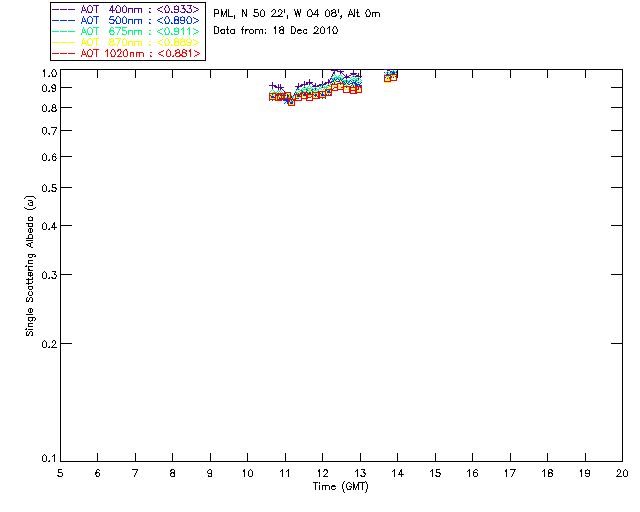This screenshot has height=512, width=640.
Task: Click the x-axis tick label 15
Action: 436,474
